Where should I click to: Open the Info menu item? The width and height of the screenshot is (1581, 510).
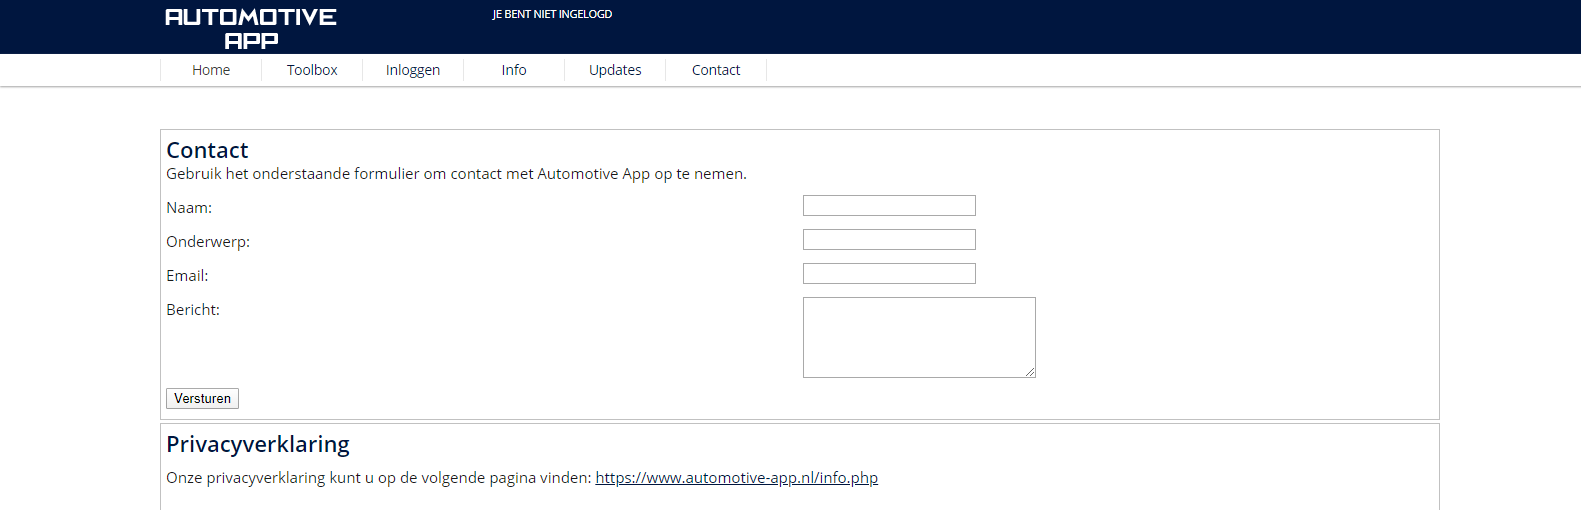(514, 70)
